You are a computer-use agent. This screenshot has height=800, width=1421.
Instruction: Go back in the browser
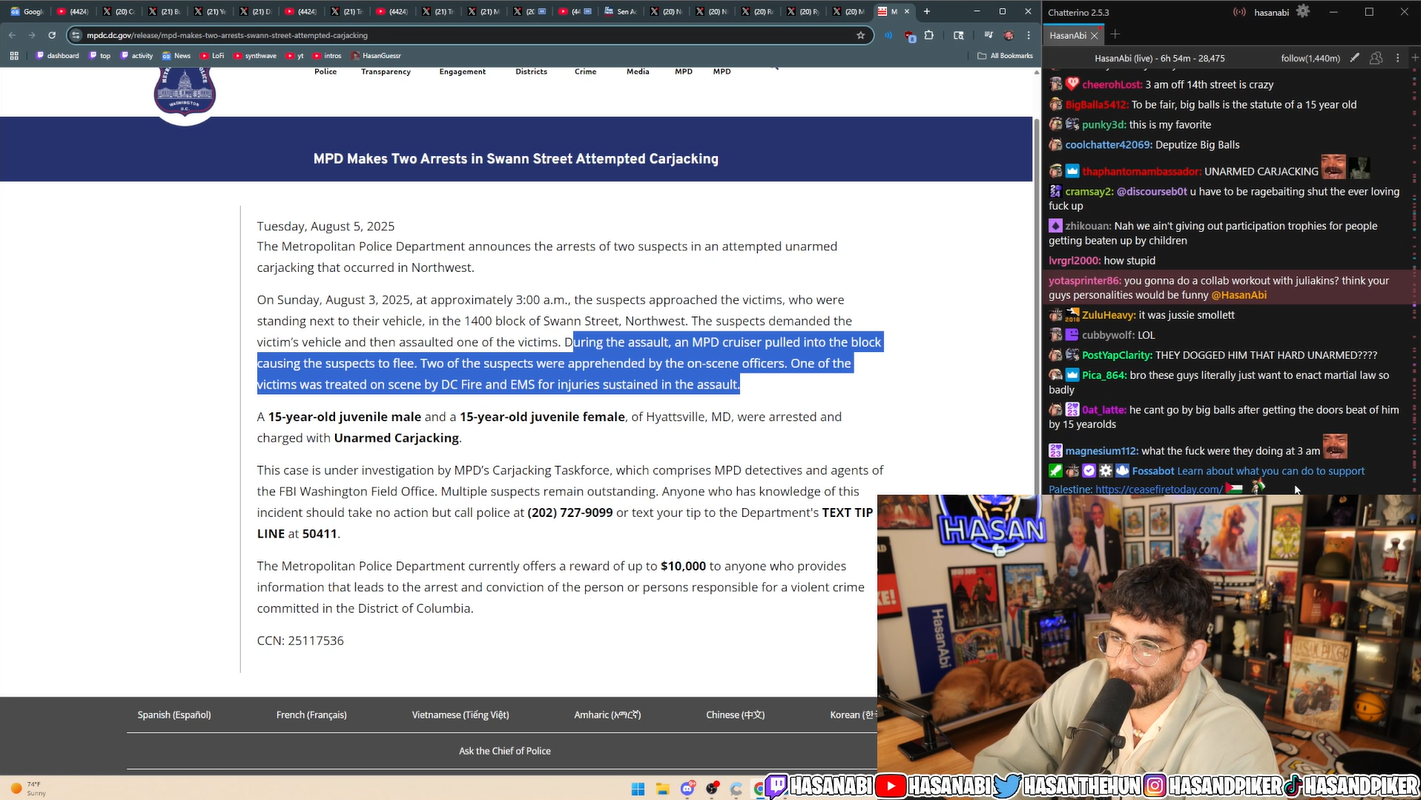click(x=12, y=35)
